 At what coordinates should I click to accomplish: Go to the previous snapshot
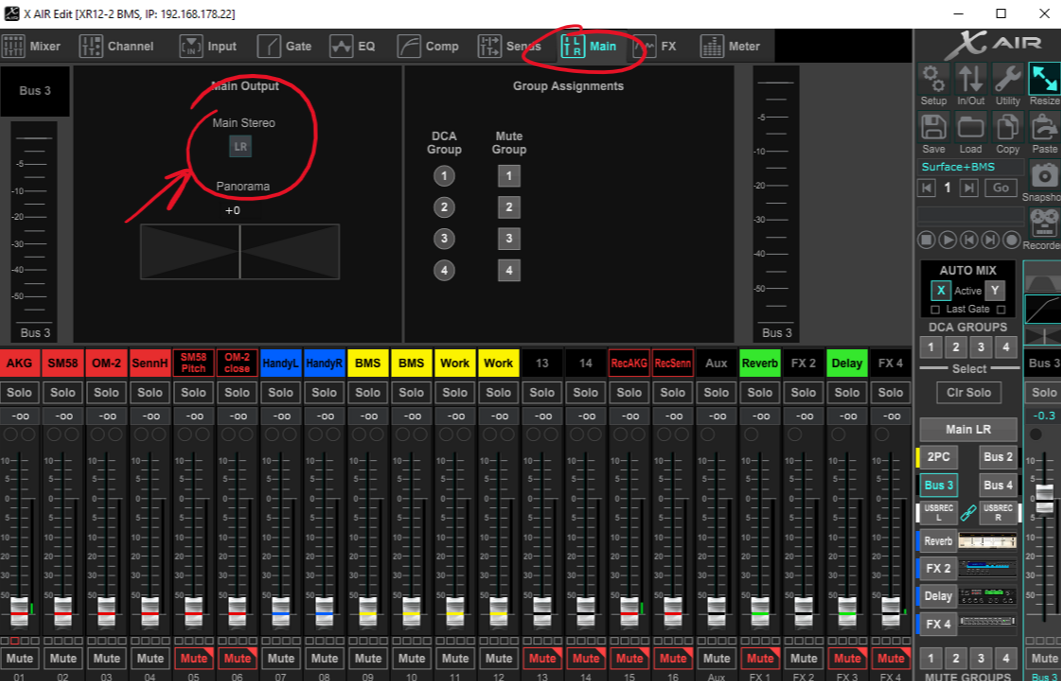click(x=927, y=188)
